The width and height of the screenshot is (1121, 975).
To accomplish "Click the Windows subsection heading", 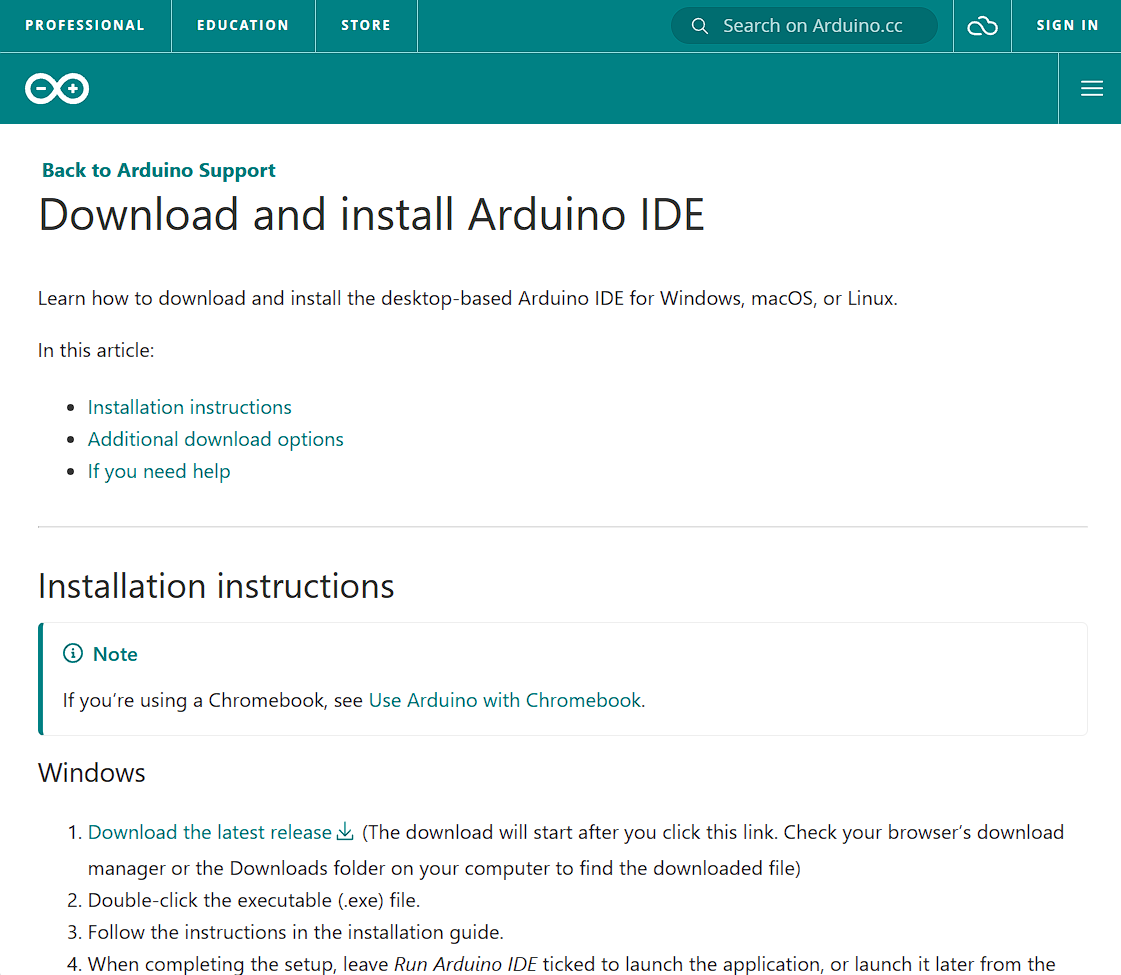I will pyautogui.click(x=91, y=772).
